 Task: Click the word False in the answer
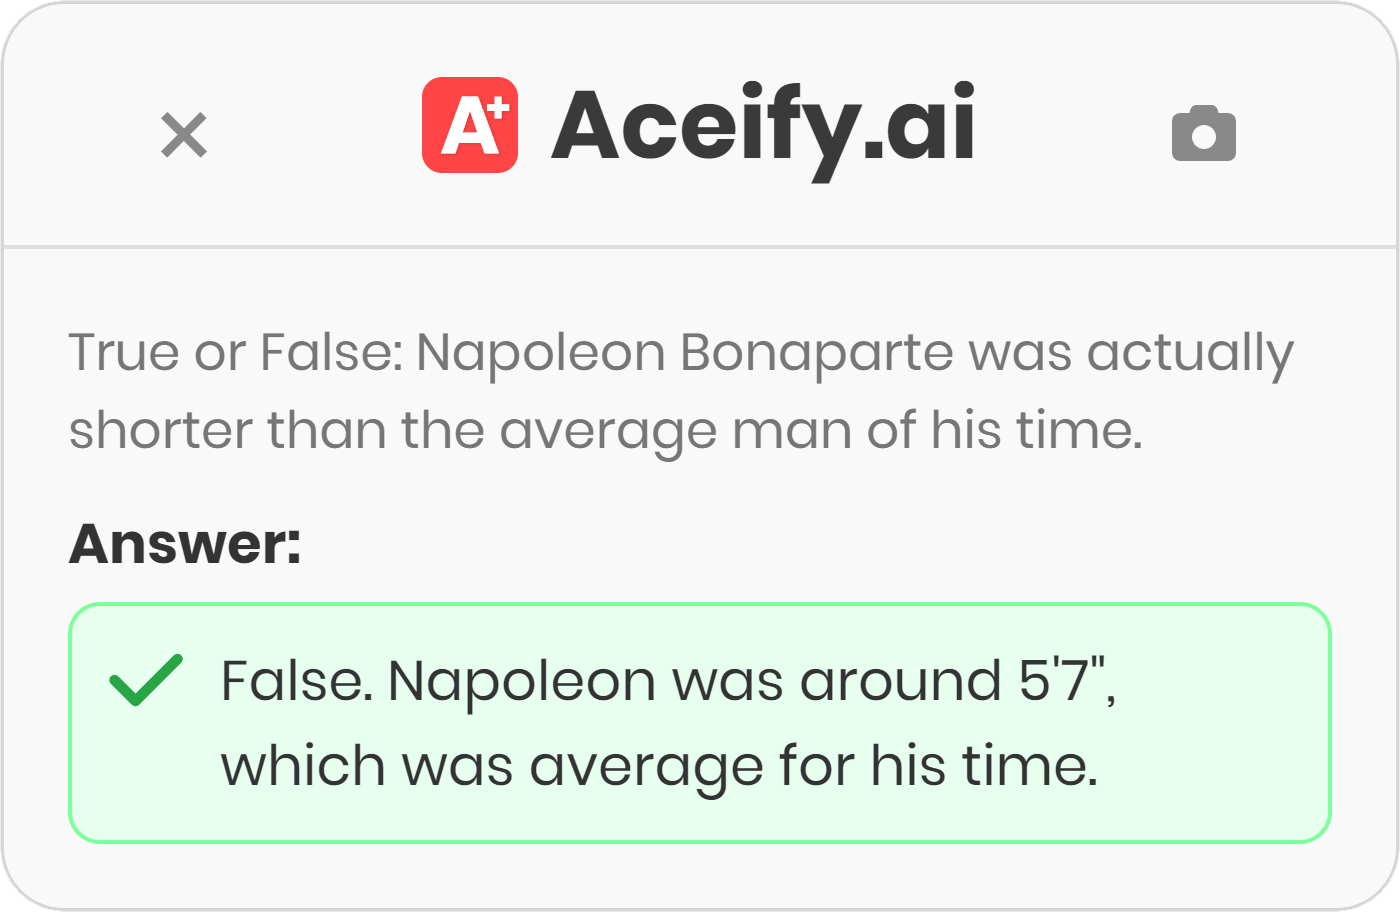point(290,679)
